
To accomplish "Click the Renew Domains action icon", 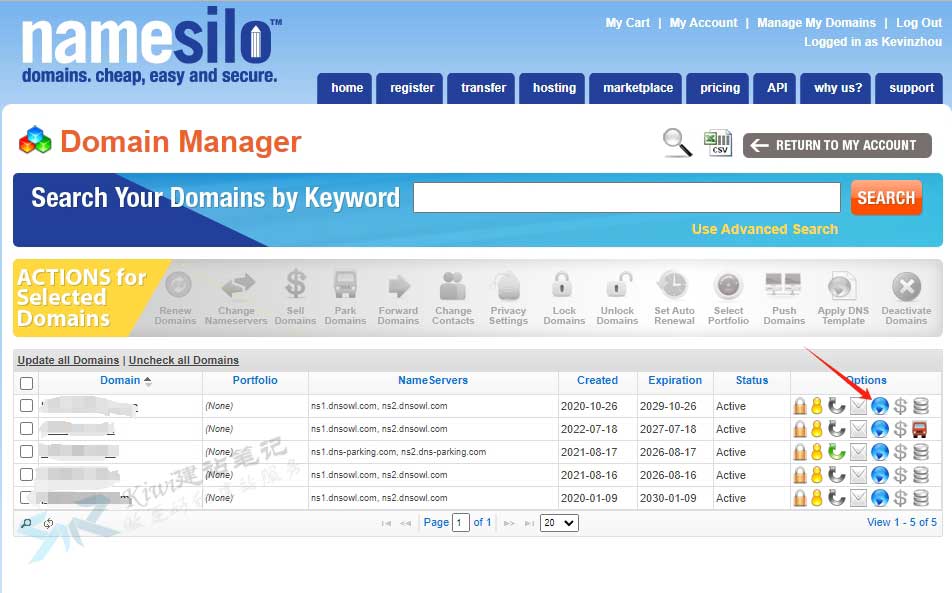I will 178,284.
